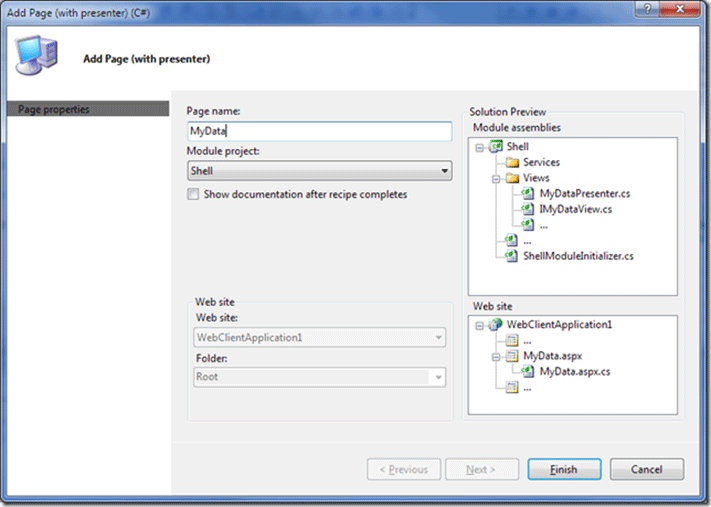Collapse the Shell tree node
Image resolution: width=711 pixels, height=507 pixels.
(x=482, y=147)
